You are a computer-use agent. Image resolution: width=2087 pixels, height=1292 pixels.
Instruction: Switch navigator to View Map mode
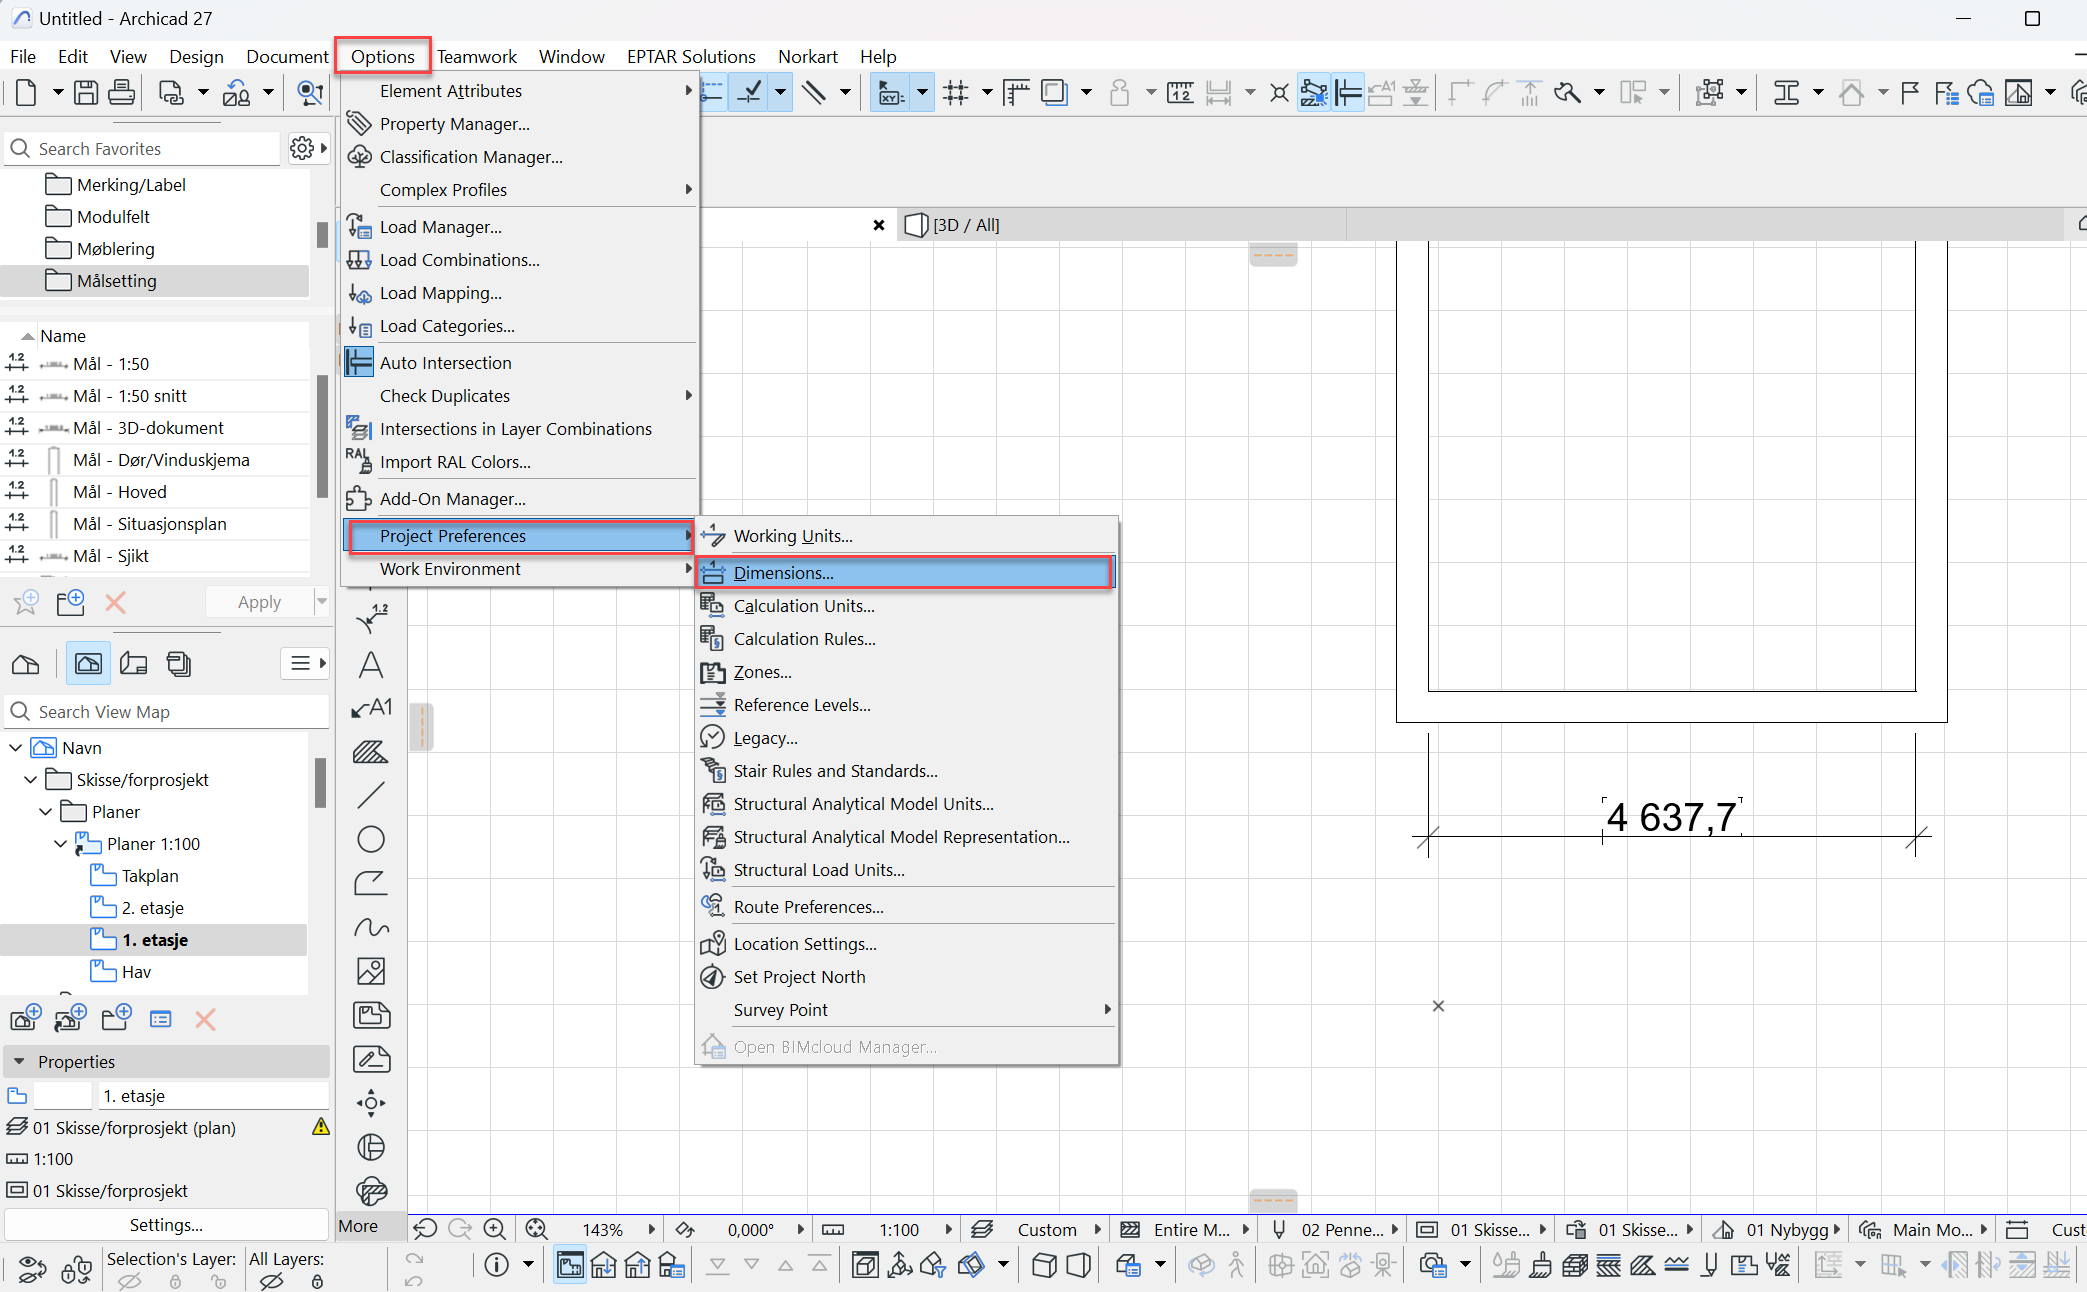click(x=88, y=664)
